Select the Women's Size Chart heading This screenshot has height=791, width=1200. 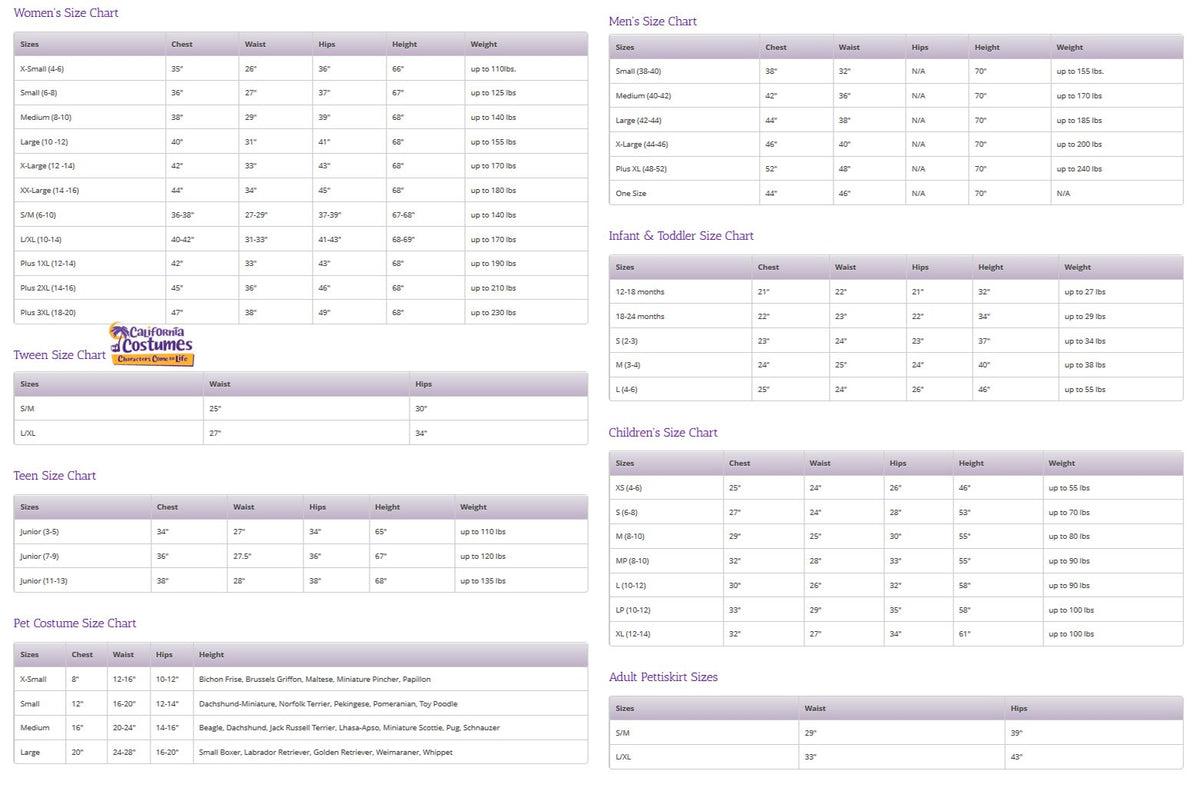[66, 13]
